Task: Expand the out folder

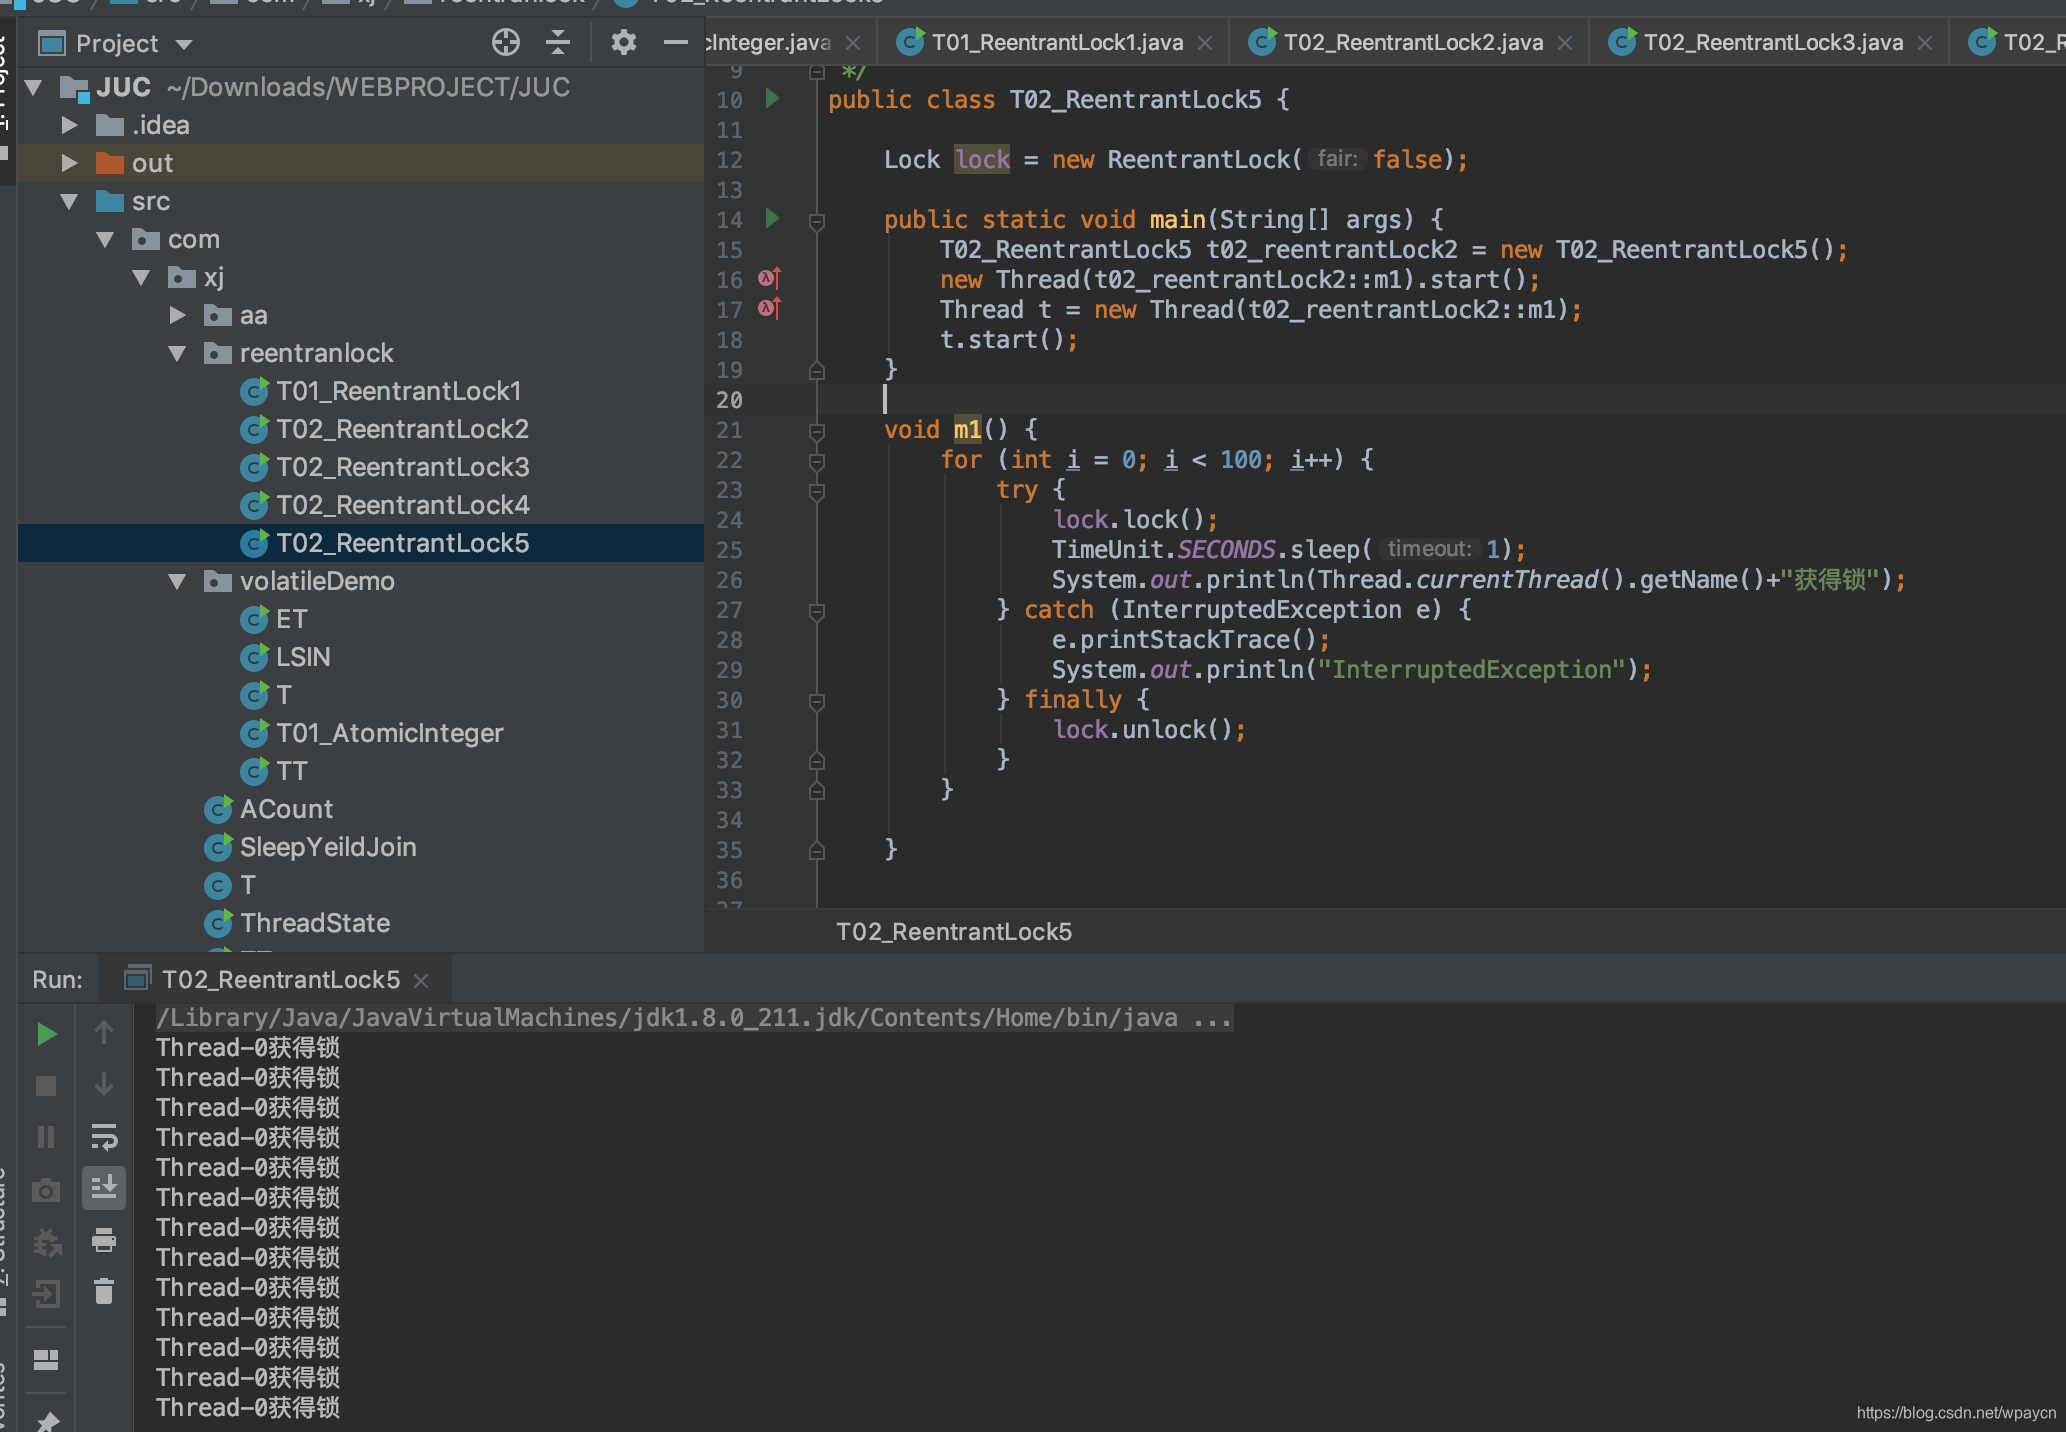Action: [69, 163]
